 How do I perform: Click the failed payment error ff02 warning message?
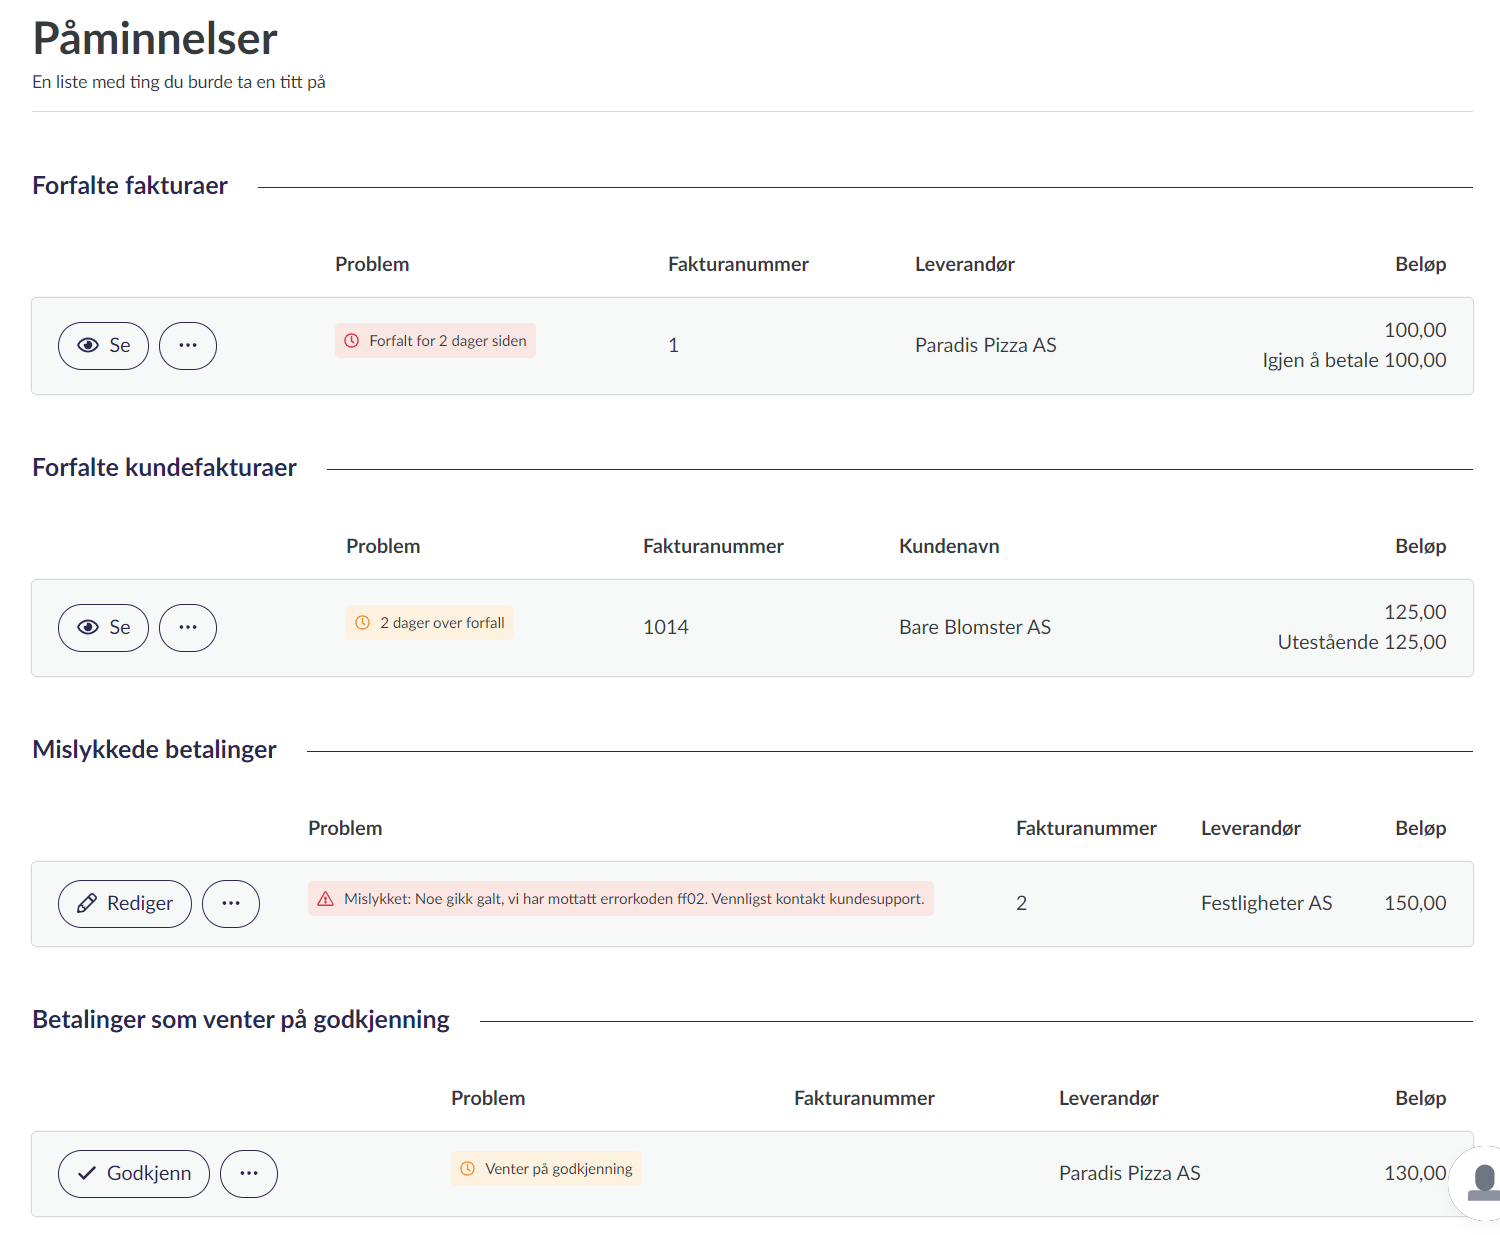(x=621, y=899)
